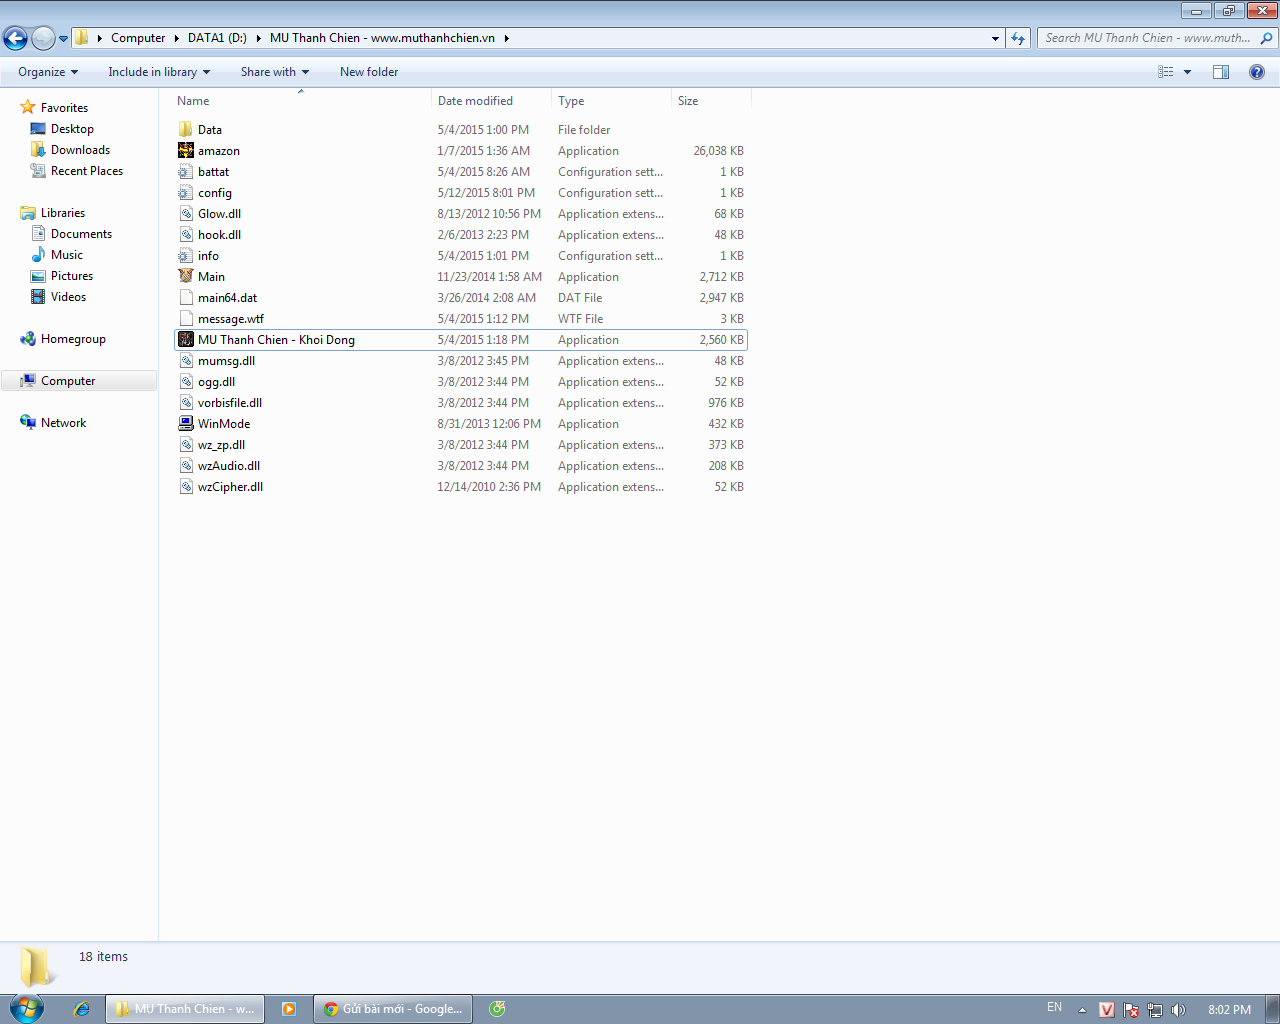Open Homegroup in the navigation pane
Screen dimensions: 1280x1024
(x=73, y=339)
